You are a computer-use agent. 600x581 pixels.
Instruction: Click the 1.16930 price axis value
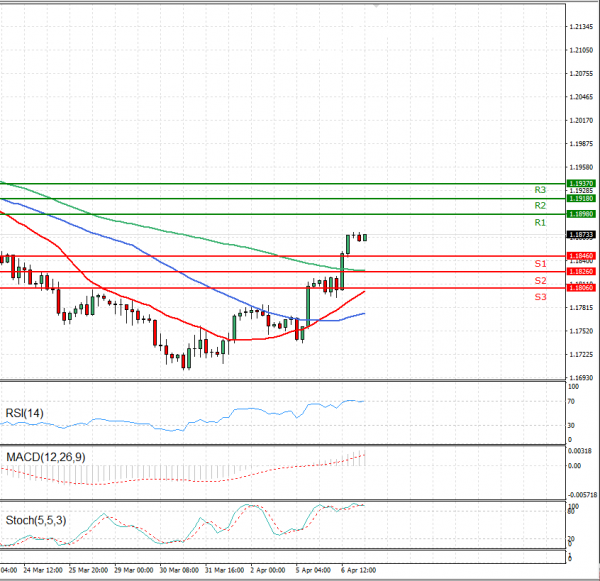581,378
